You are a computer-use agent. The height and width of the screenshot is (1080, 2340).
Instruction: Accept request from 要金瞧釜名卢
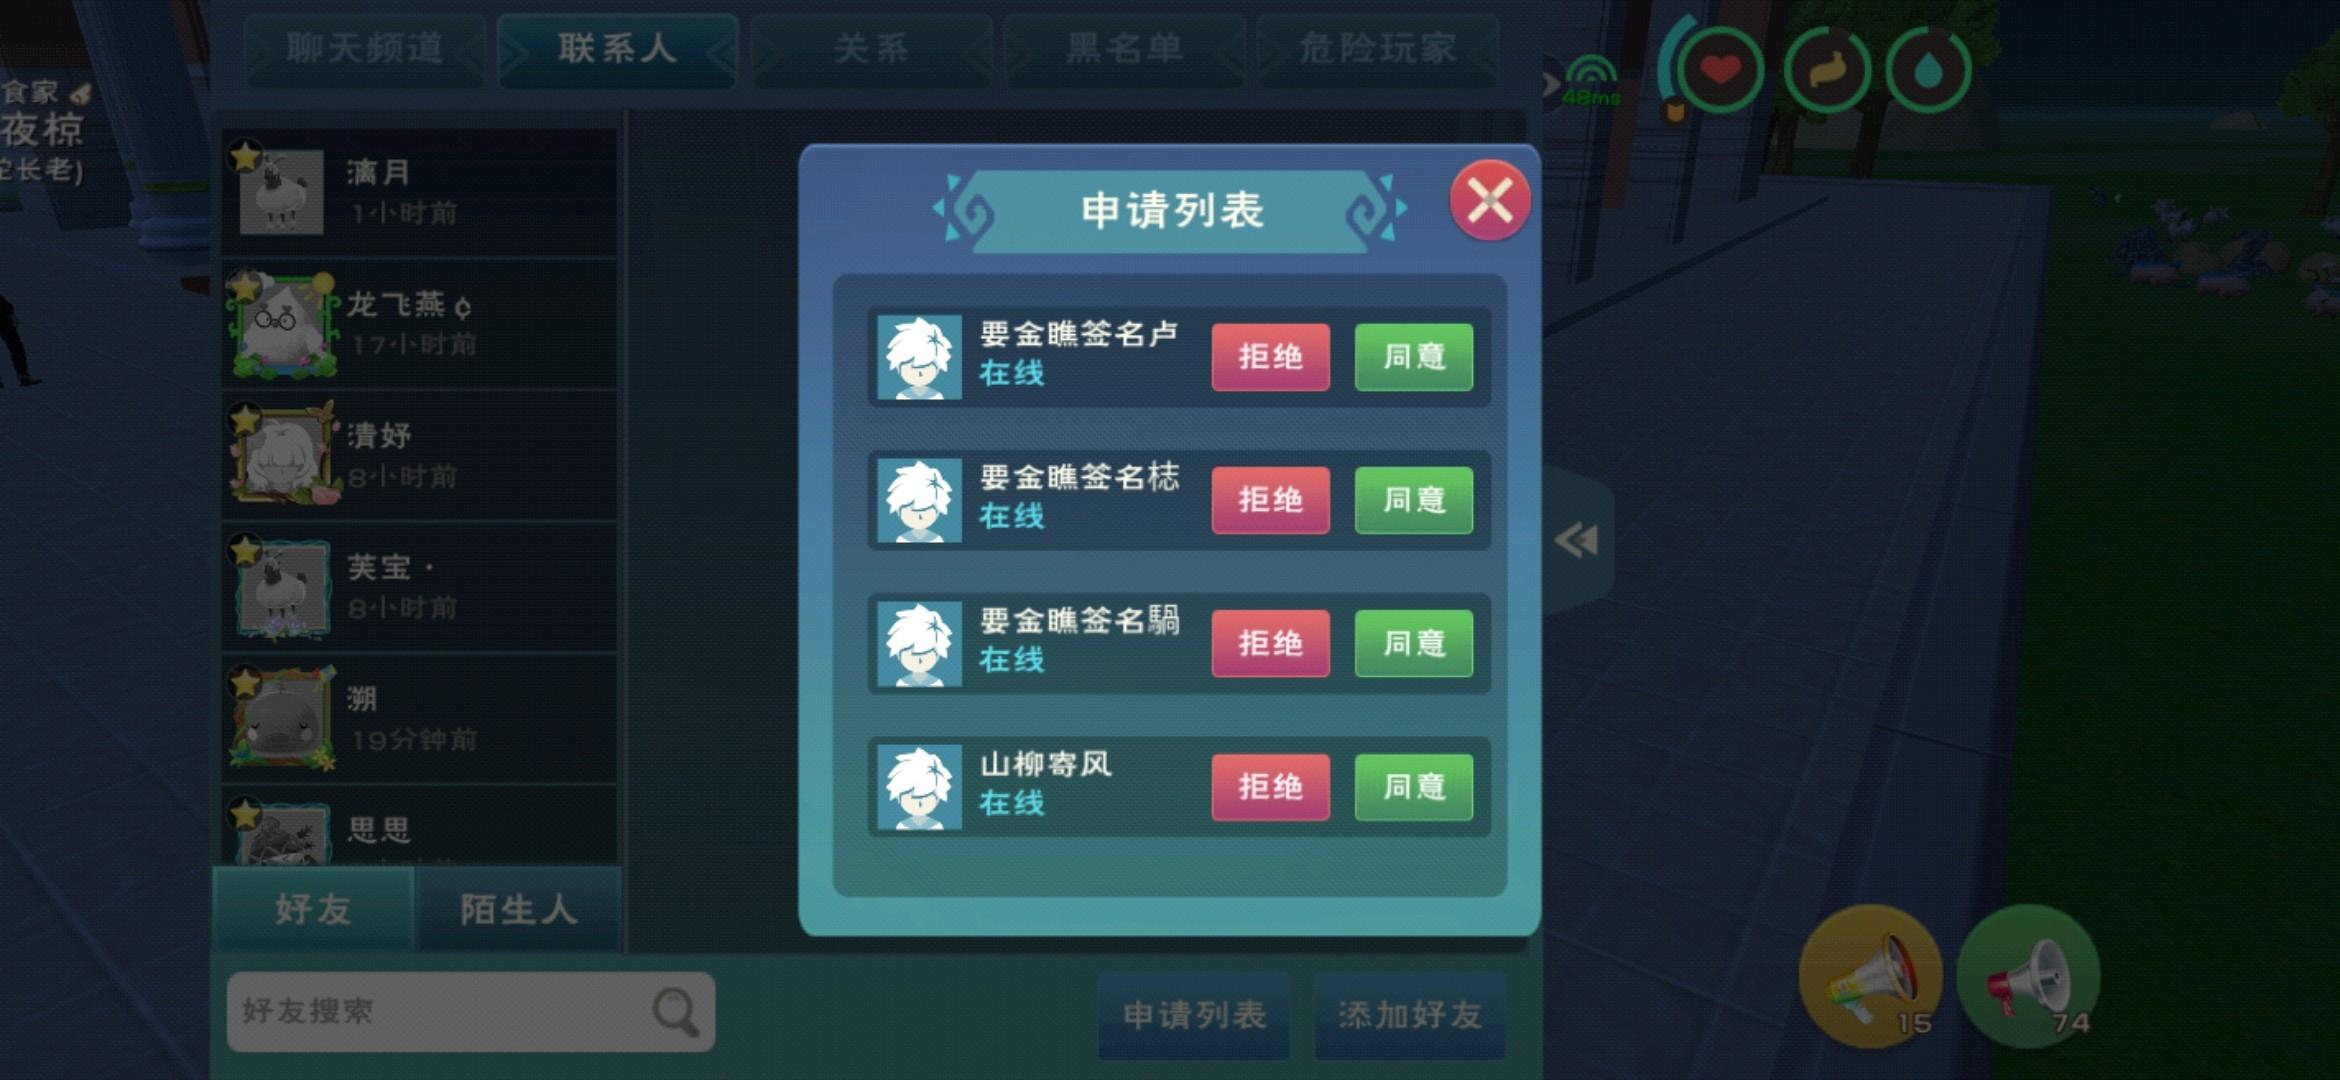coord(1413,357)
